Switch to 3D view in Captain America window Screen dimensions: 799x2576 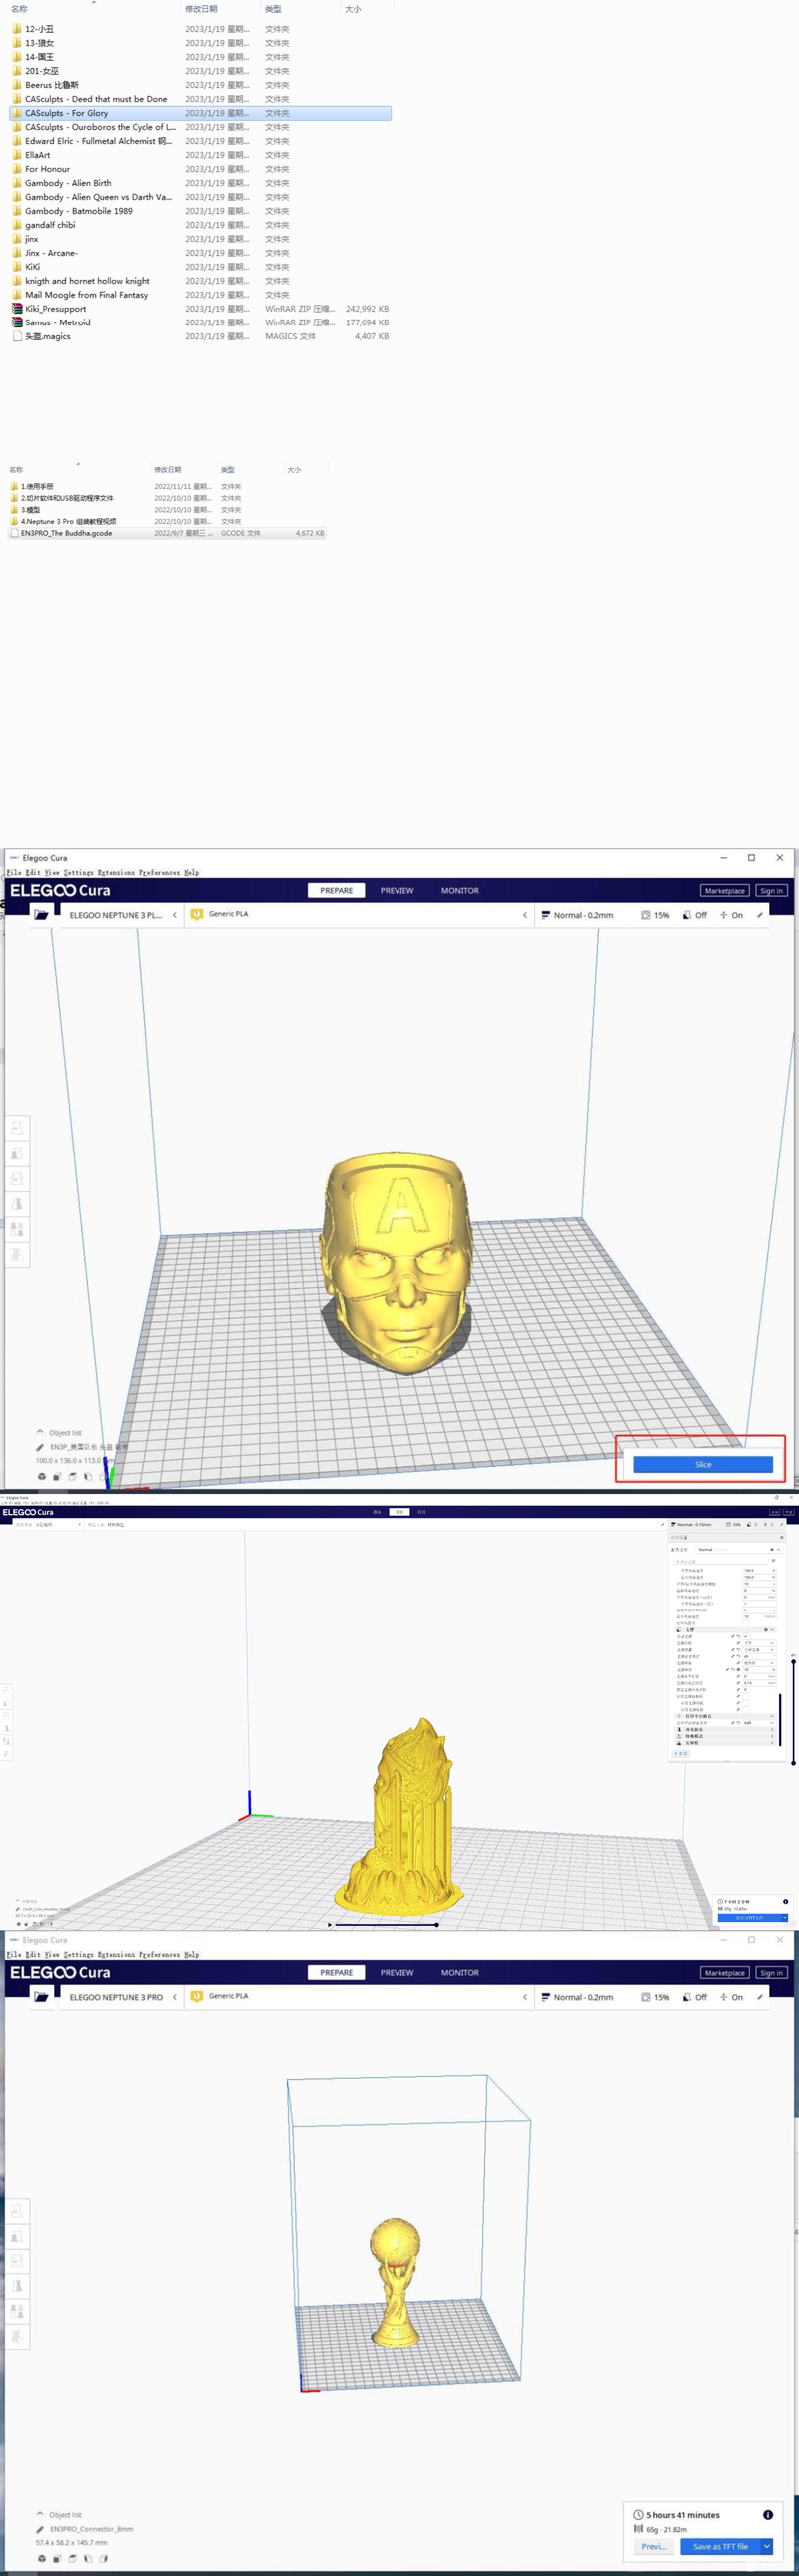click(x=41, y=1476)
